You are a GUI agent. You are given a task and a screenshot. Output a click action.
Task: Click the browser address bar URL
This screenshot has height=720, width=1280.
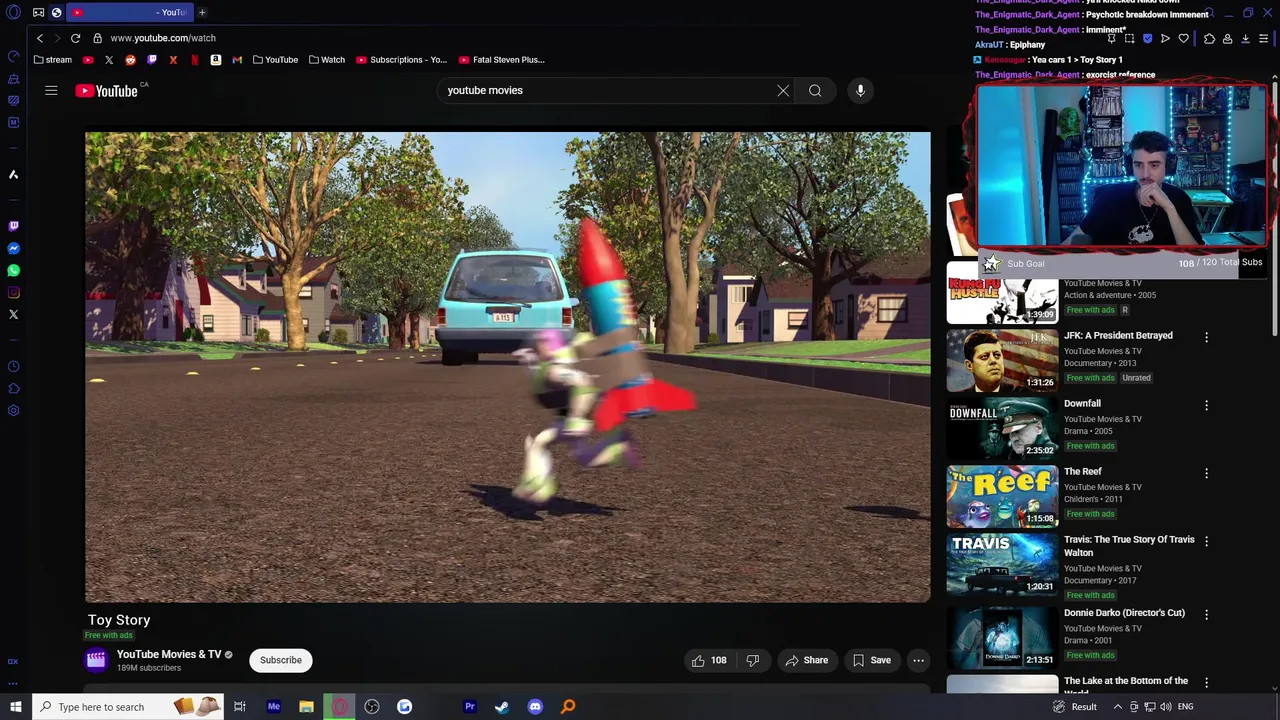pyautogui.click(x=163, y=38)
